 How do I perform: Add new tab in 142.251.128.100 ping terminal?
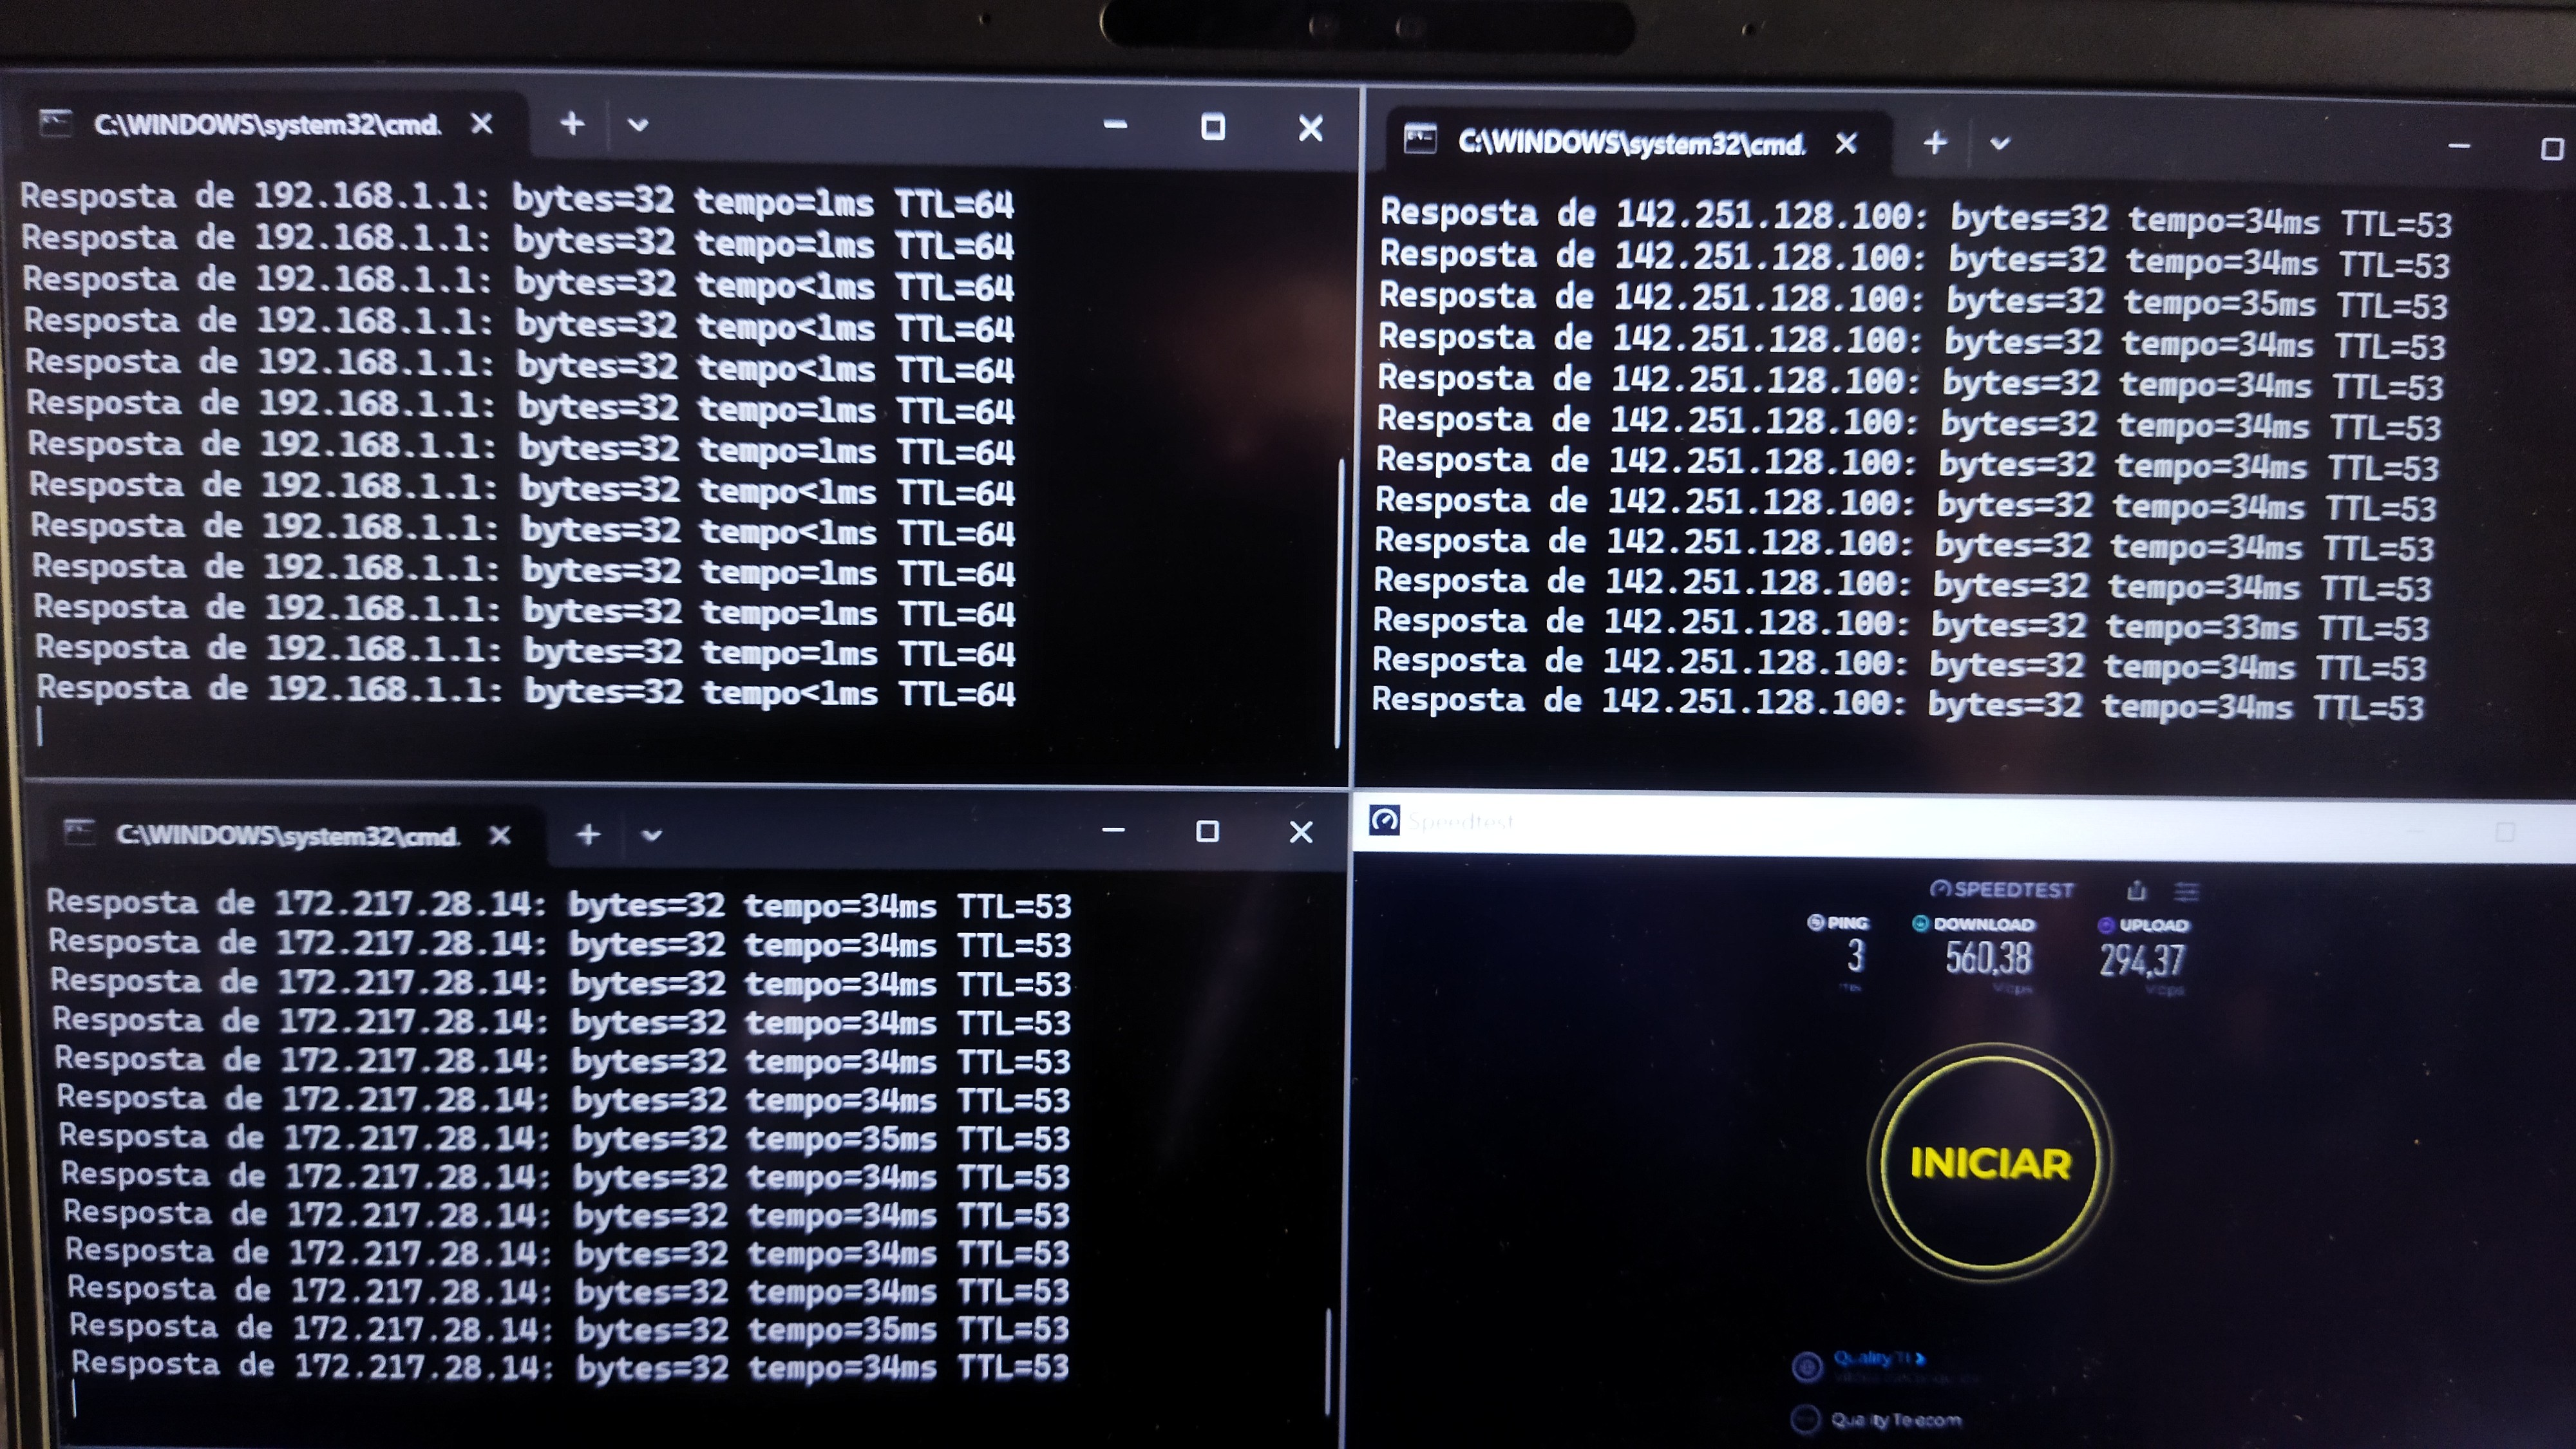click(x=1935, y=143)
